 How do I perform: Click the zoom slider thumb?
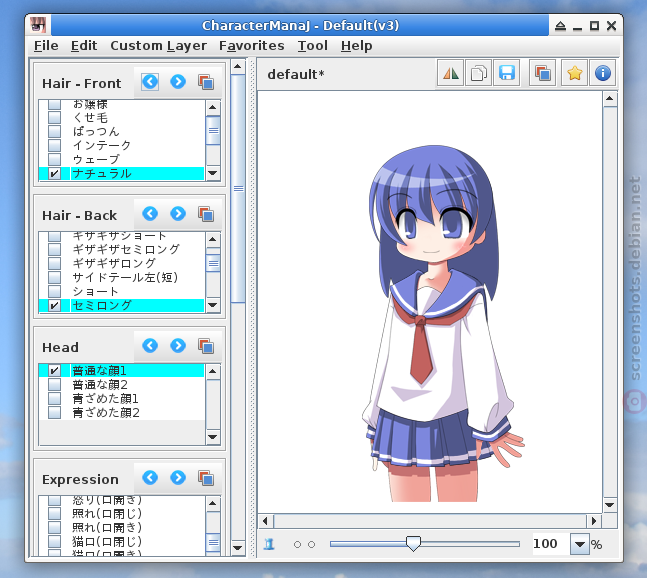point(413,543)
